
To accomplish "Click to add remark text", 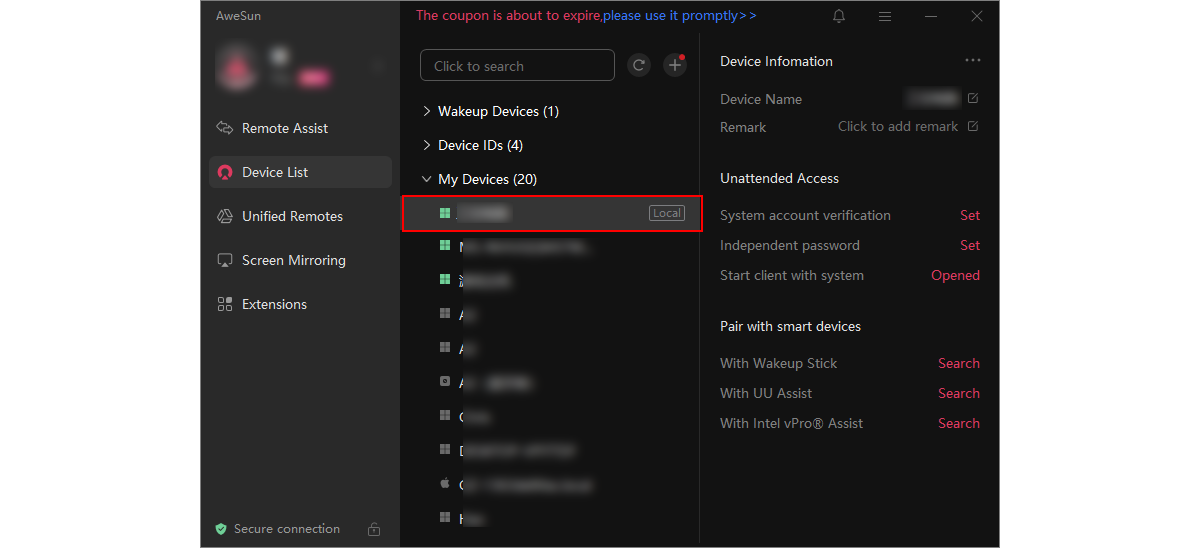I will coord(898,126).
